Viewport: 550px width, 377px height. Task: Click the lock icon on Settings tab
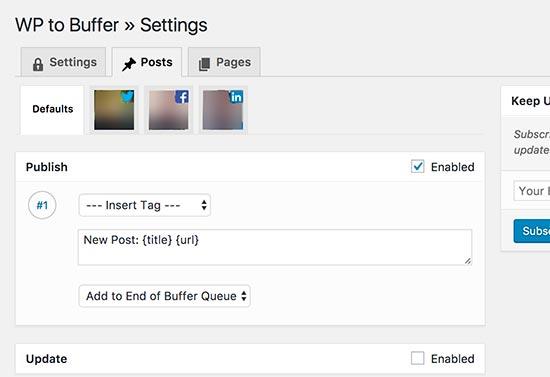click(38, 65)
